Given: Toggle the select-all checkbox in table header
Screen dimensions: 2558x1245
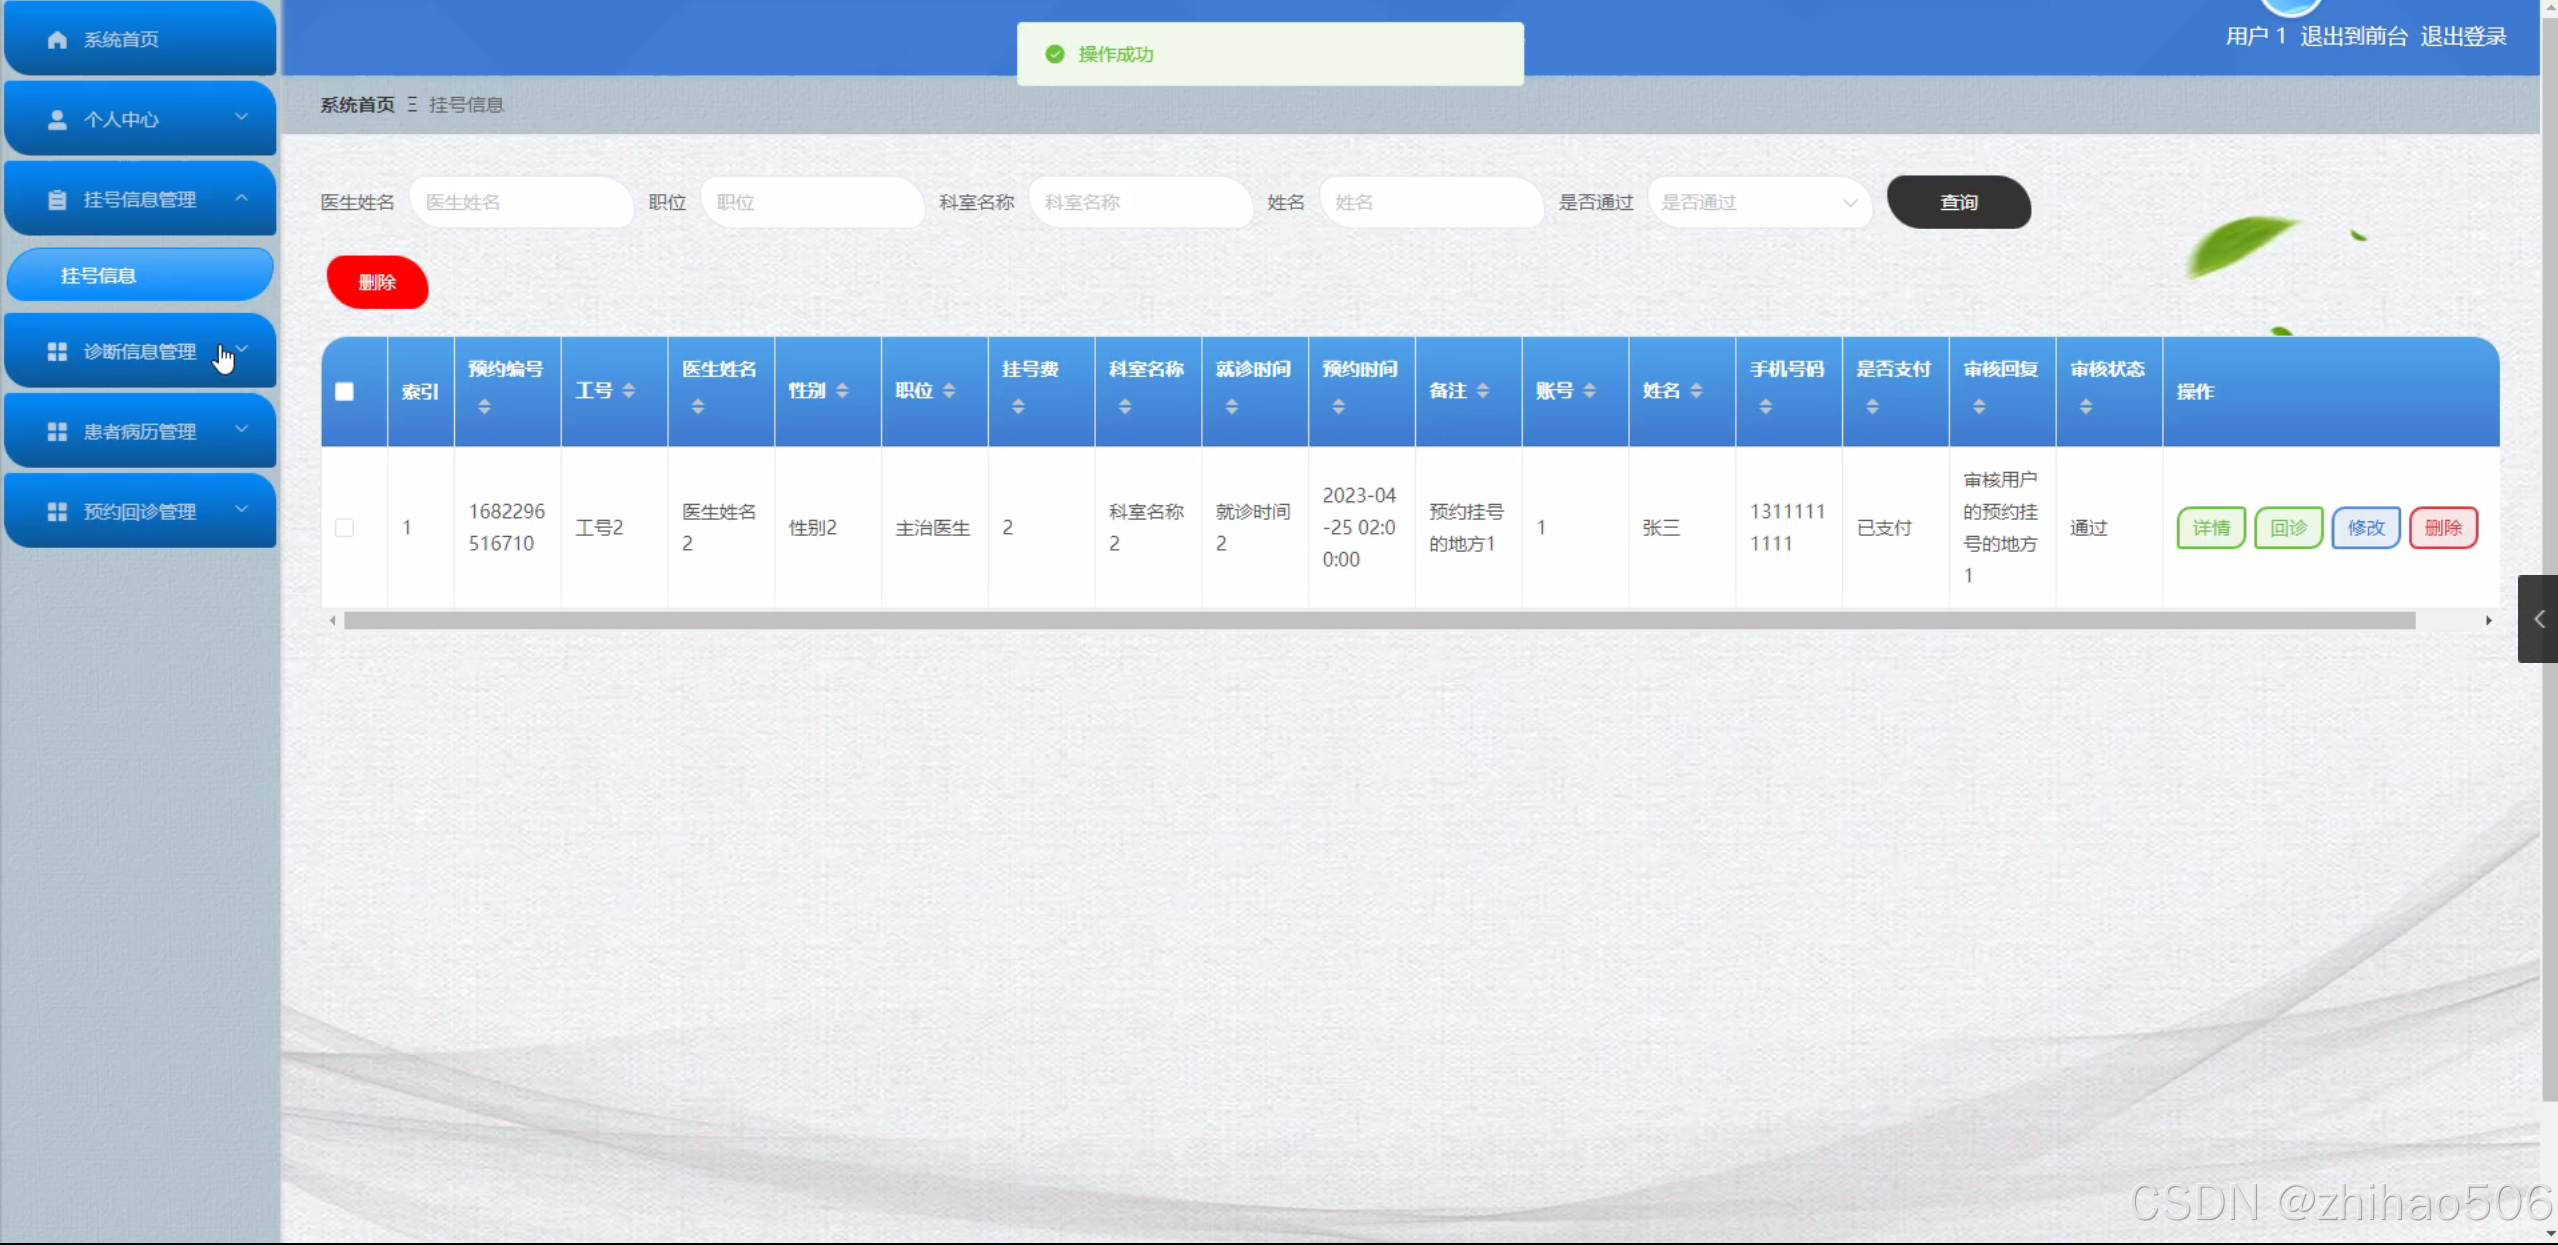Looking at the screenshot, I should pyautogui.click(x=344, y=392).
